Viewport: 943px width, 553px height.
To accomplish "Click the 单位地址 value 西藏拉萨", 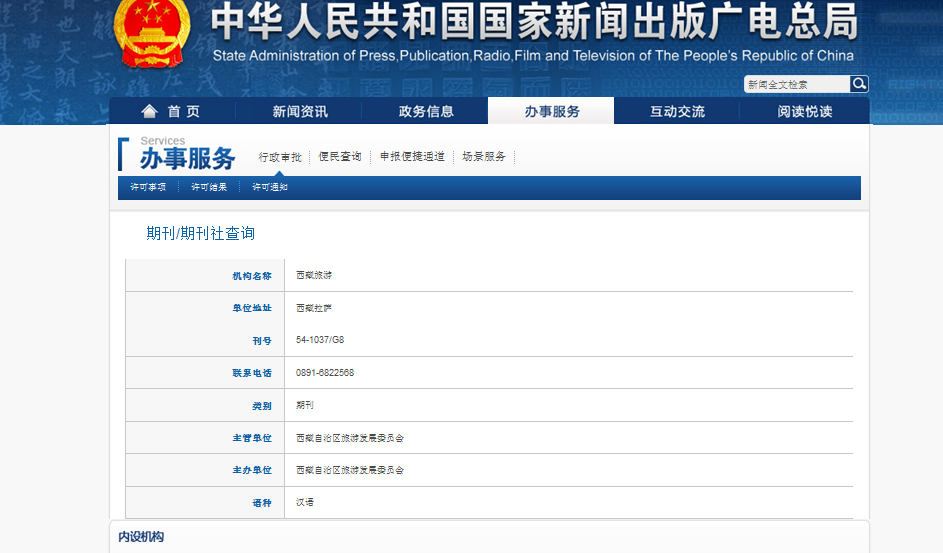I will point(314,308).
